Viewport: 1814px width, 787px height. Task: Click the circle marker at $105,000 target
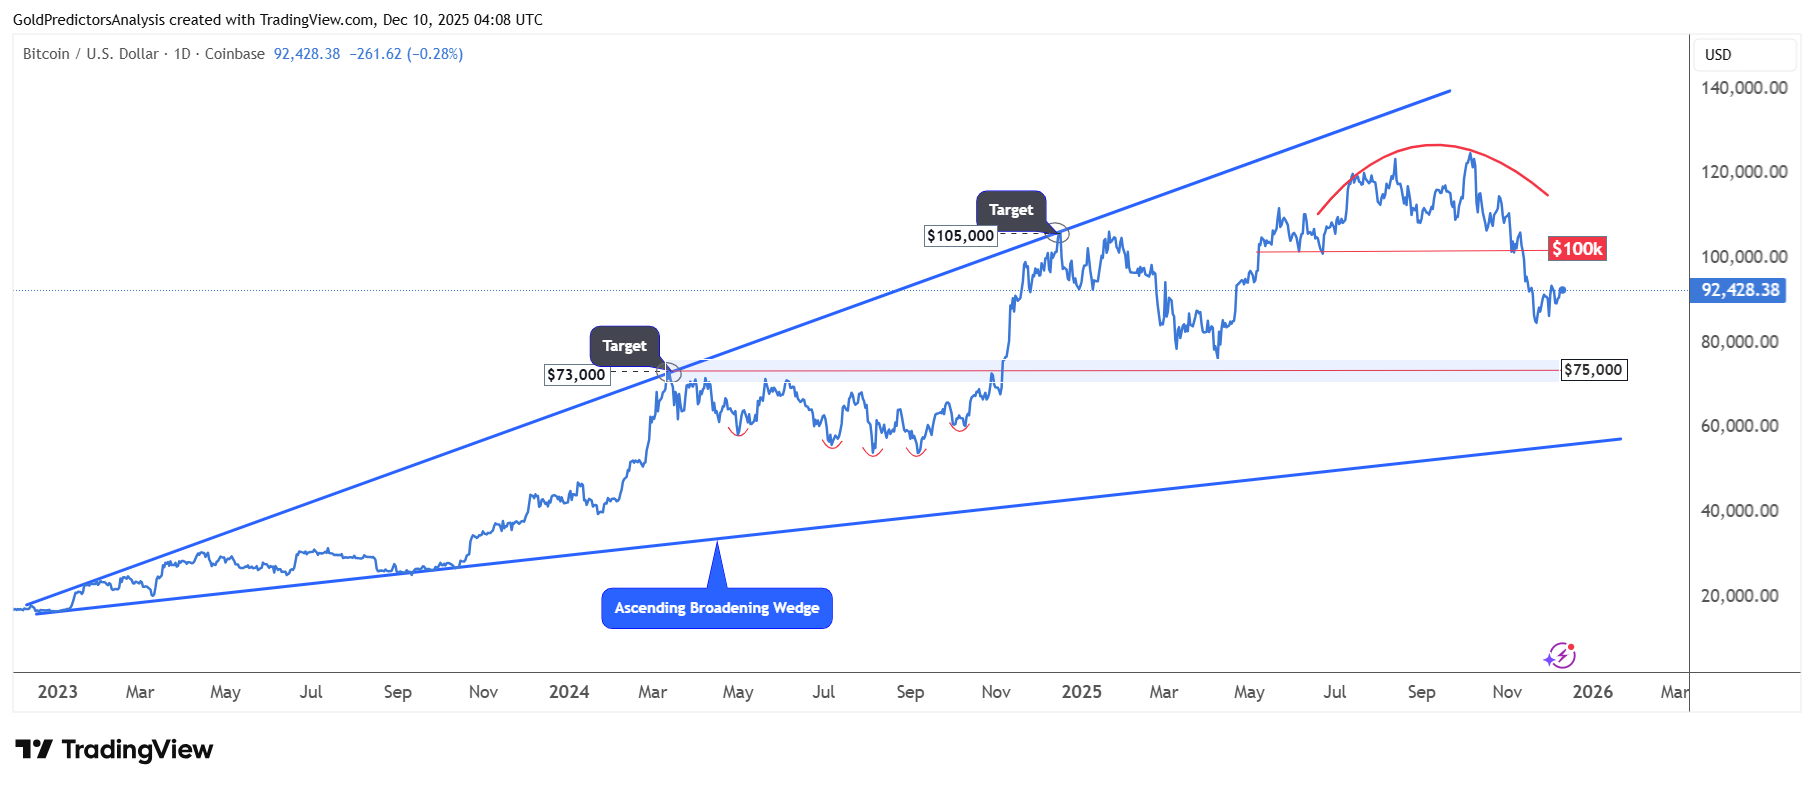click(x=1058, y=234)
